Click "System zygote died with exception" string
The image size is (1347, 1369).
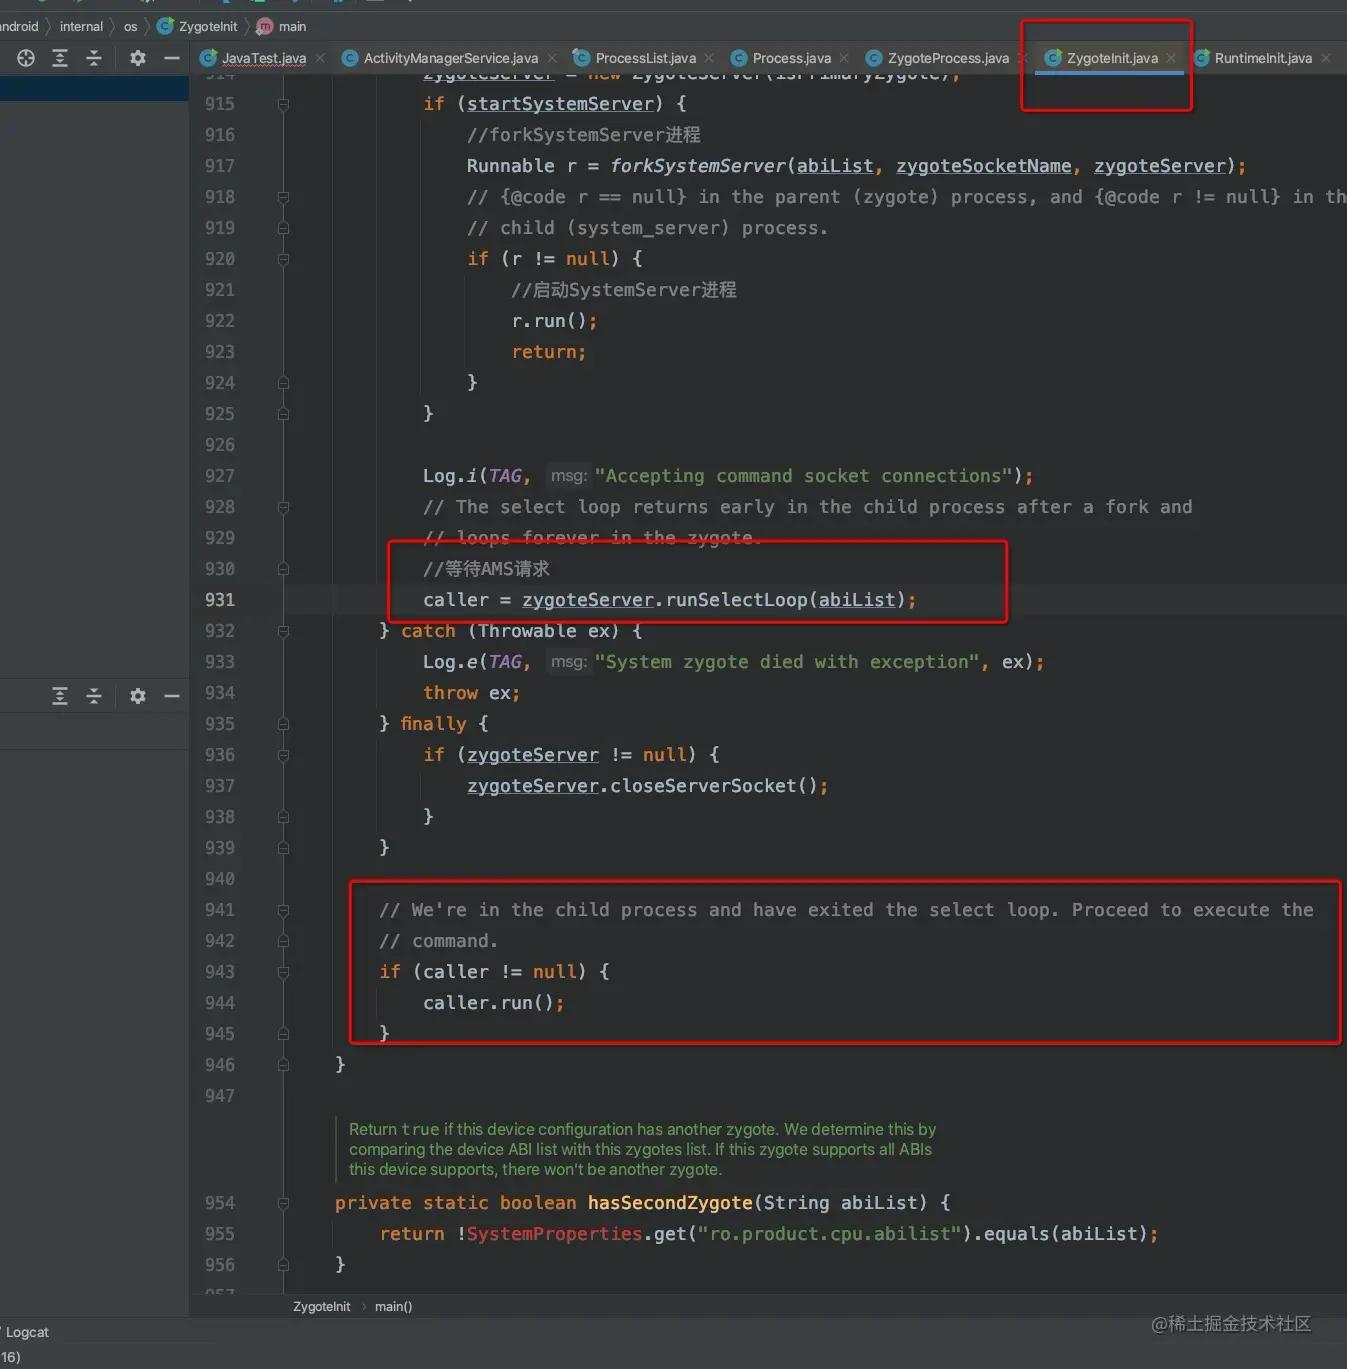click(787, 662)
